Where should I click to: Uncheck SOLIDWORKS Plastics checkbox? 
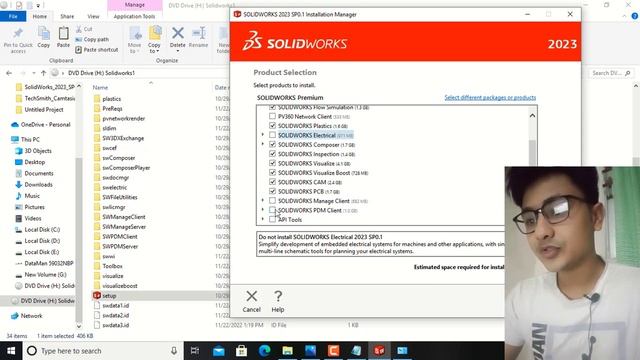[272, 125]
